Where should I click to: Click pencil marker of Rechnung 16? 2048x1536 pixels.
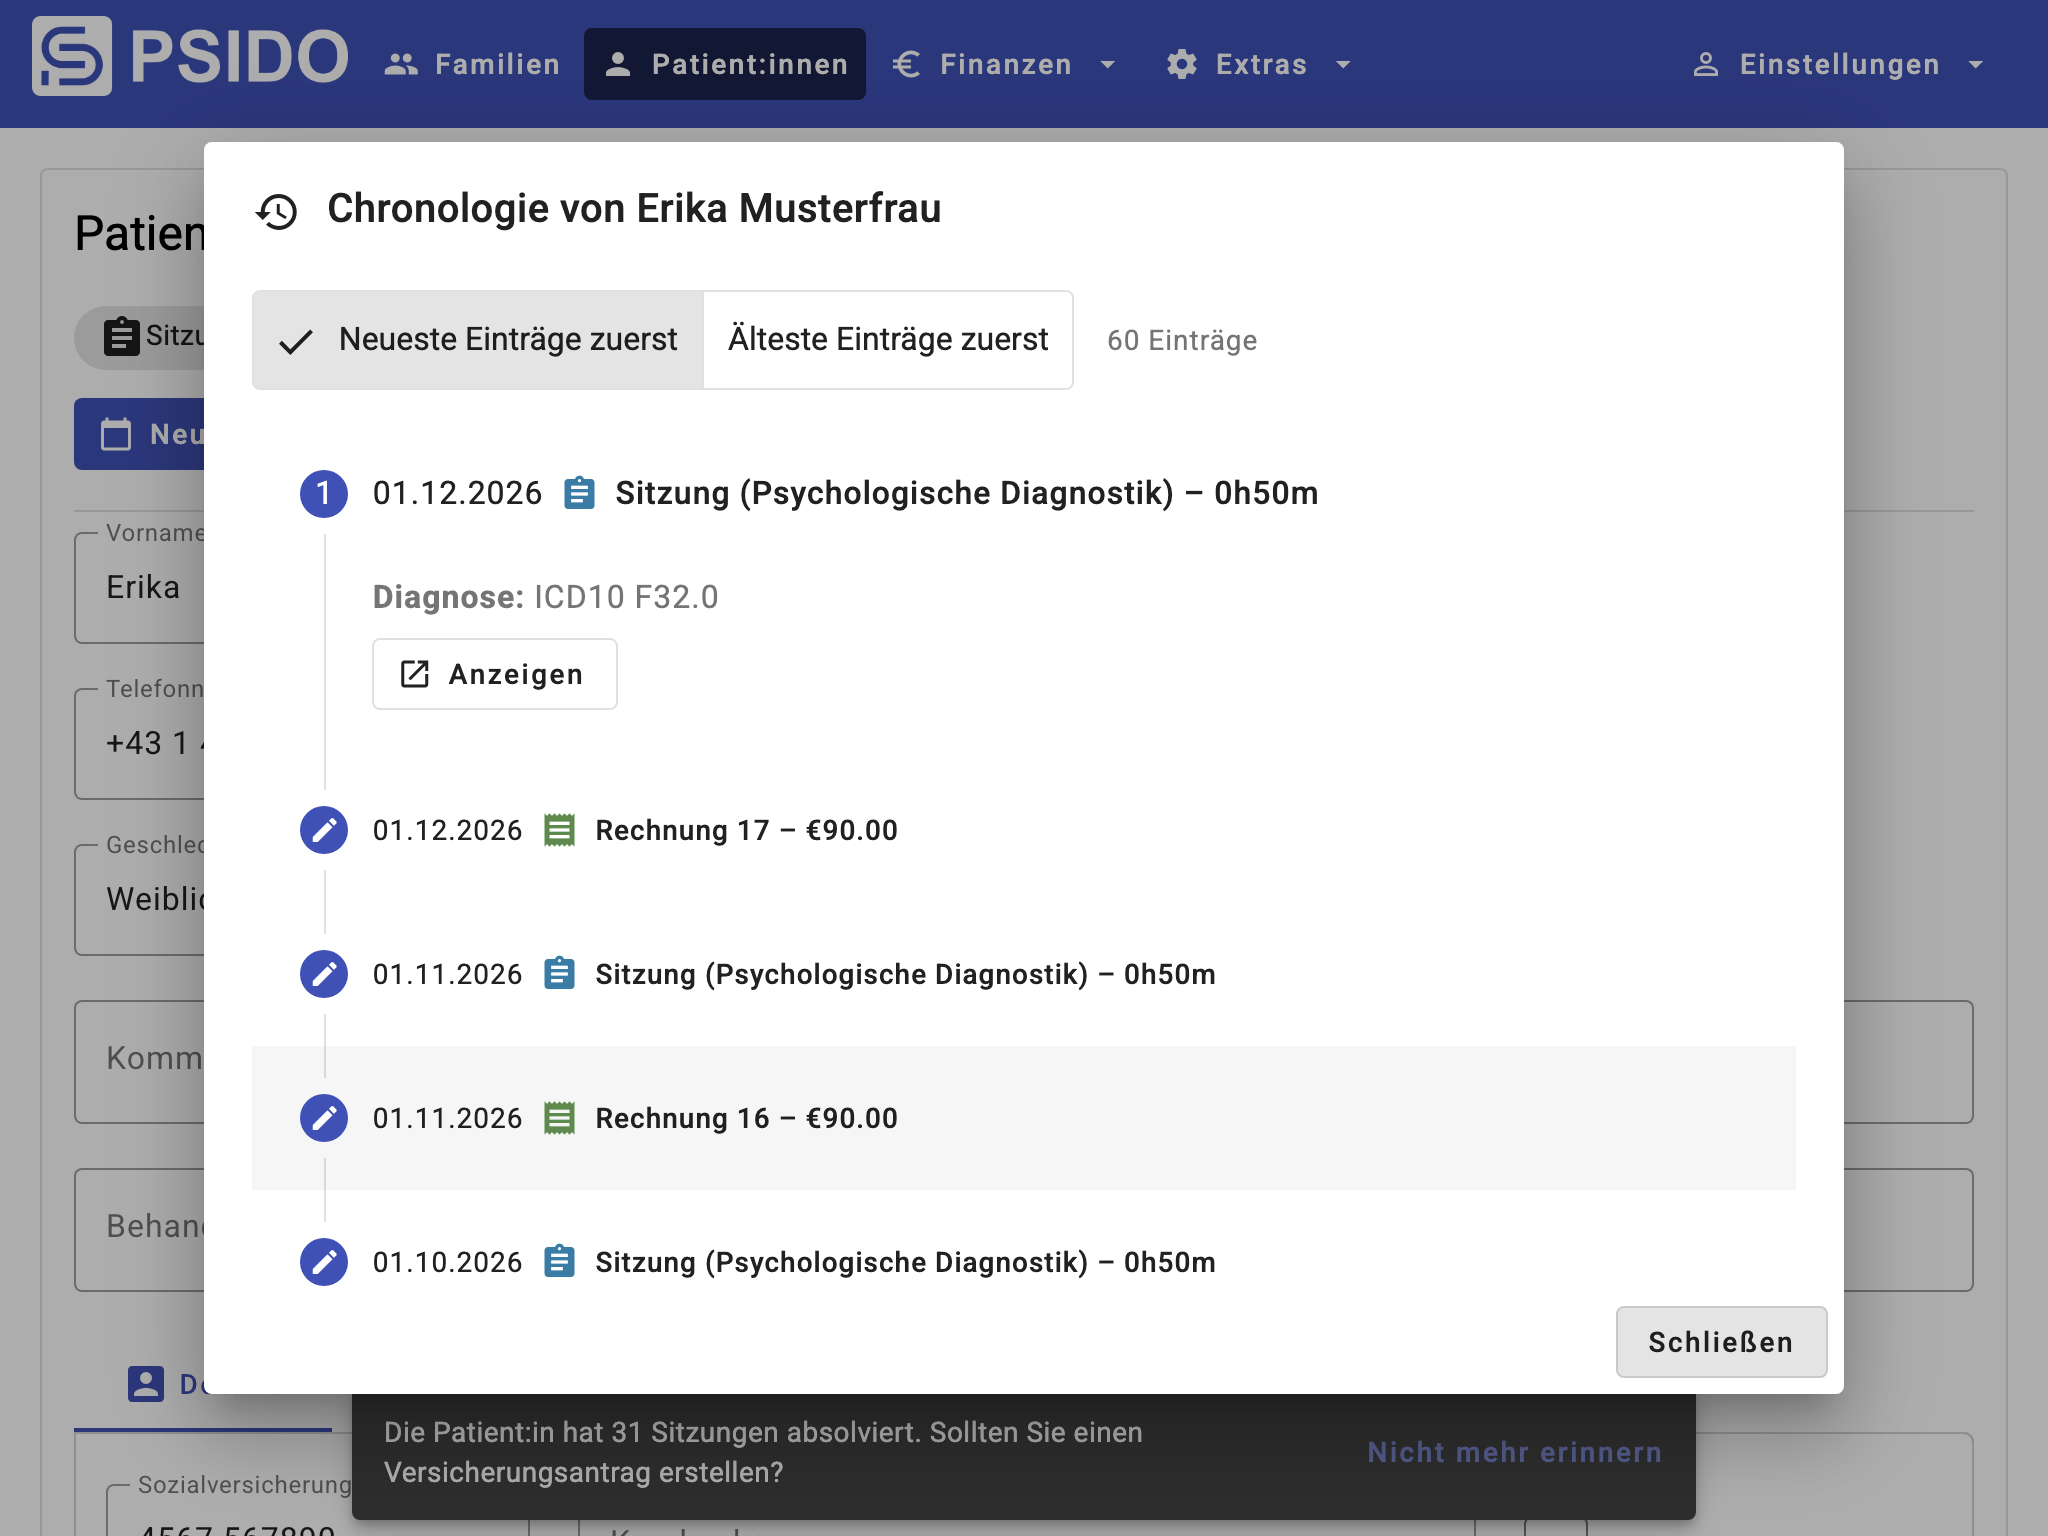(x=324, y=1118)
